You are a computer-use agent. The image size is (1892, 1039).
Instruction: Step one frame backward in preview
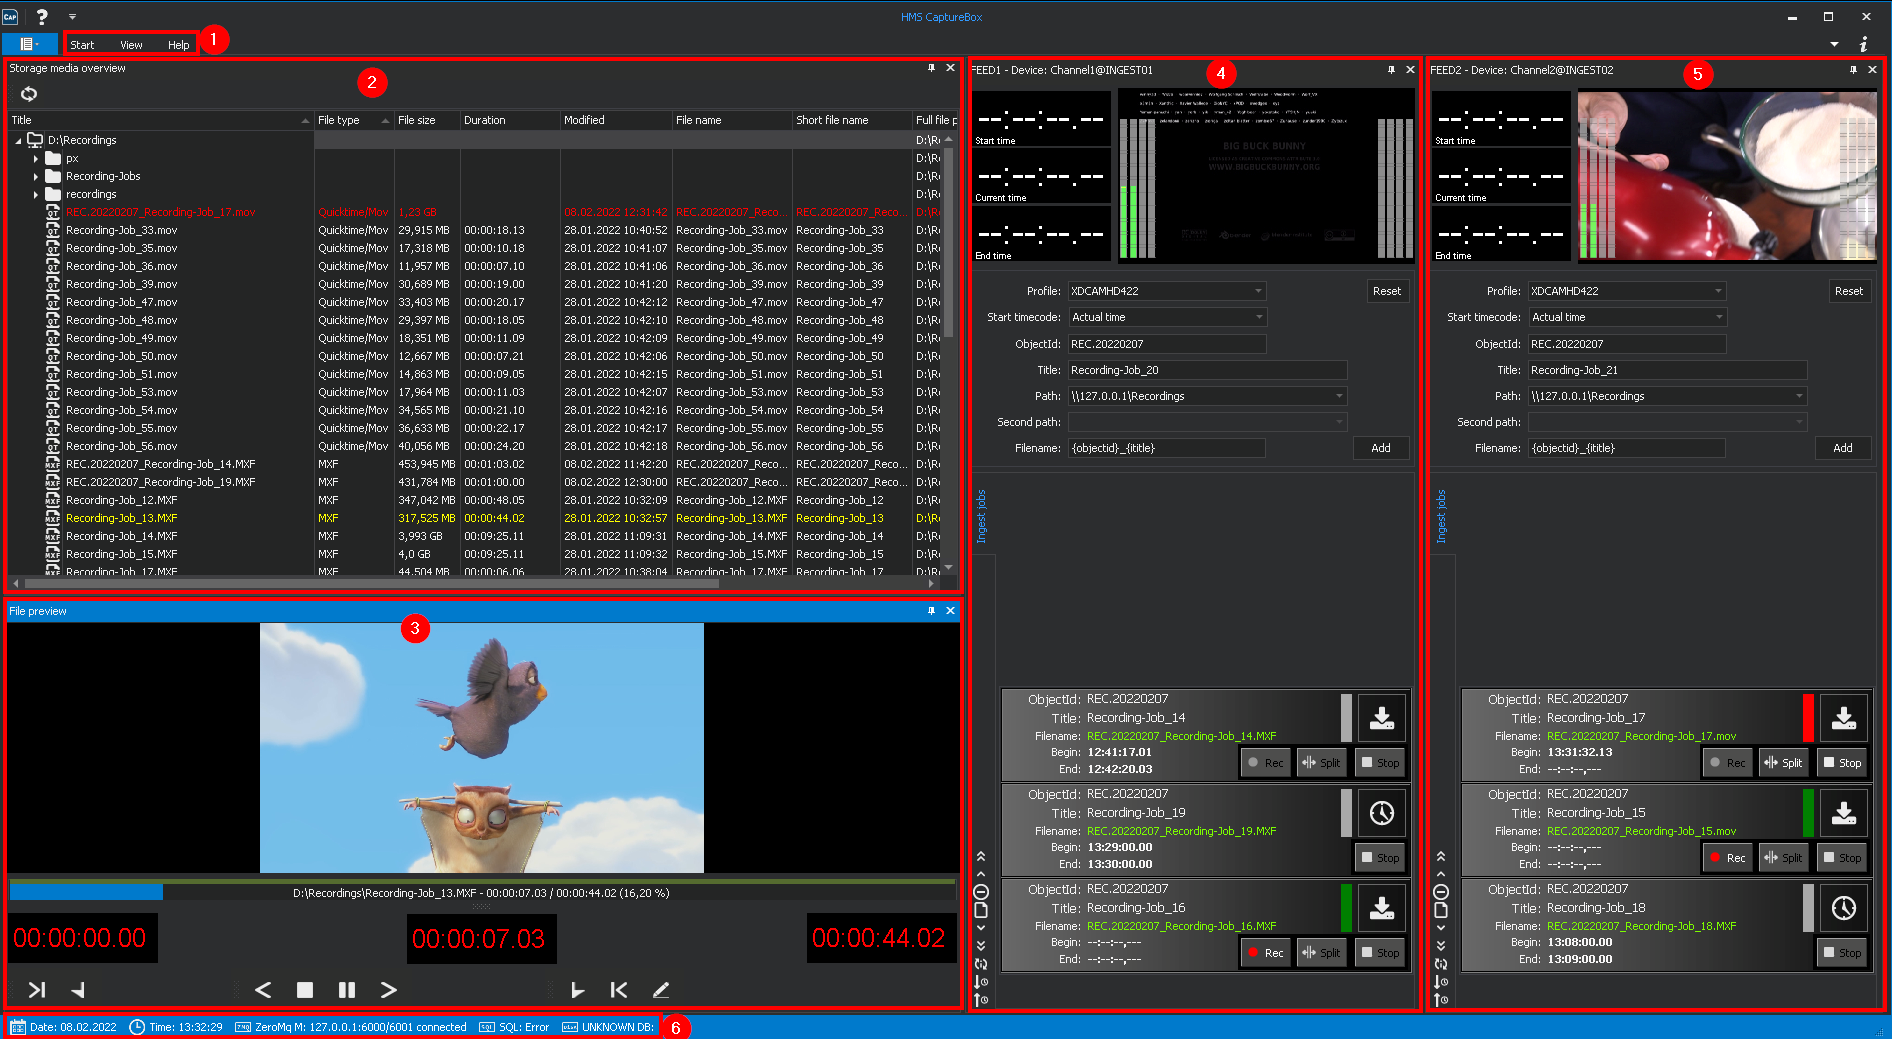point(263,990)
